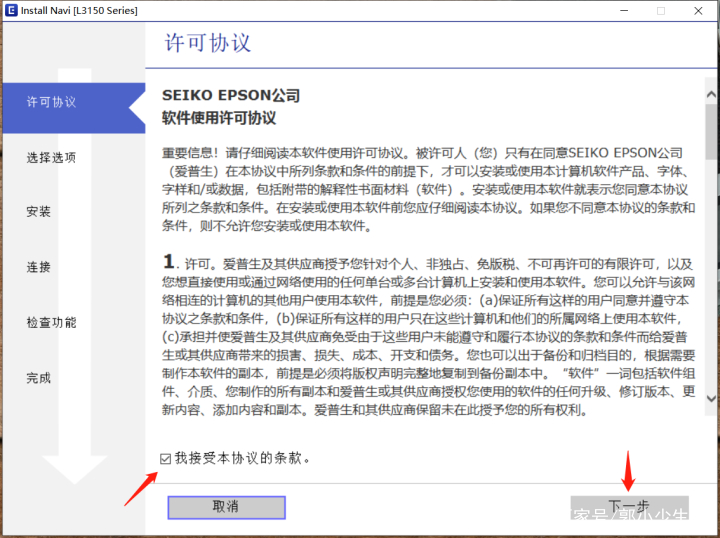Select the 连接 step in sidebar
This screenshot has width=720, height=538.
tap(39, 267)
